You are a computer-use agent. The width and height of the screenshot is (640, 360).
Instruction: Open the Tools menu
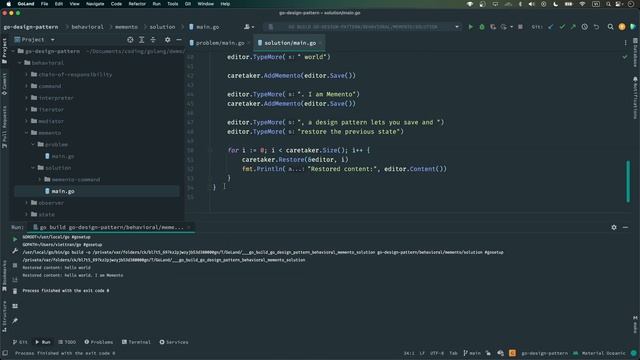(173, 4)
